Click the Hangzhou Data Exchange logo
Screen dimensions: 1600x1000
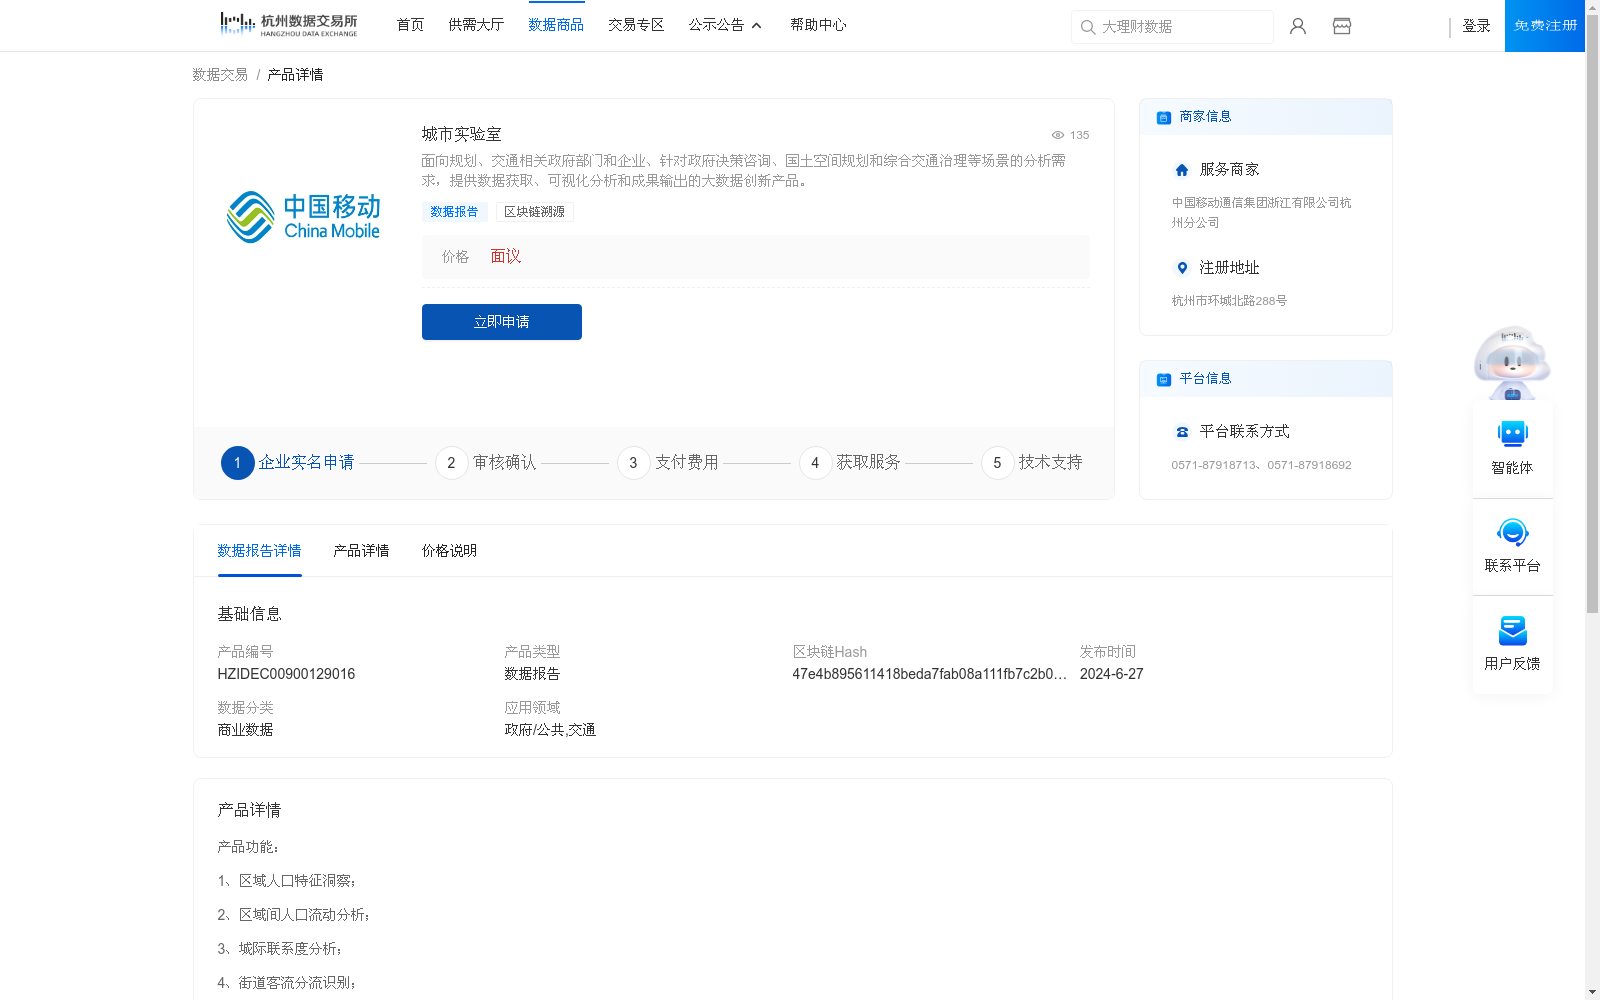click(288, 25)
